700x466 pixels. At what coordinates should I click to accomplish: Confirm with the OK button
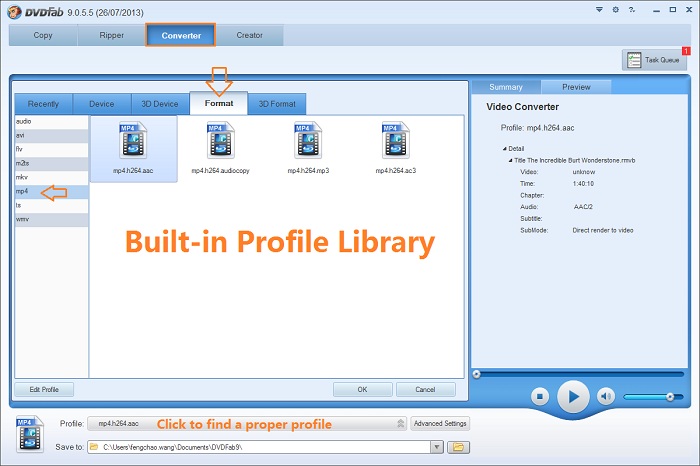click(x=362, y=389)
